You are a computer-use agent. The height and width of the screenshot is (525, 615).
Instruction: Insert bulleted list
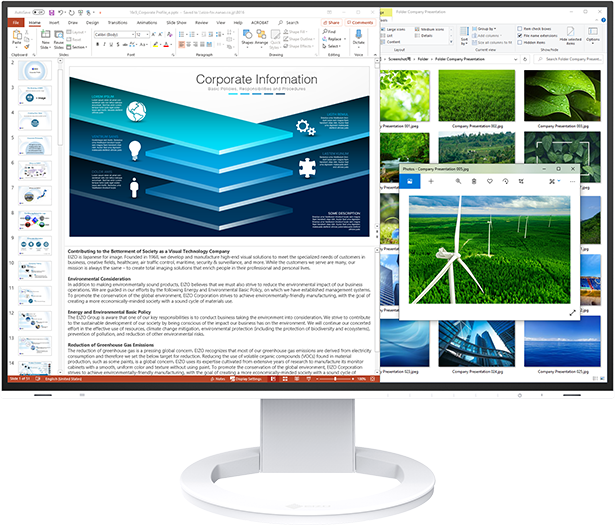click(182, 35)
